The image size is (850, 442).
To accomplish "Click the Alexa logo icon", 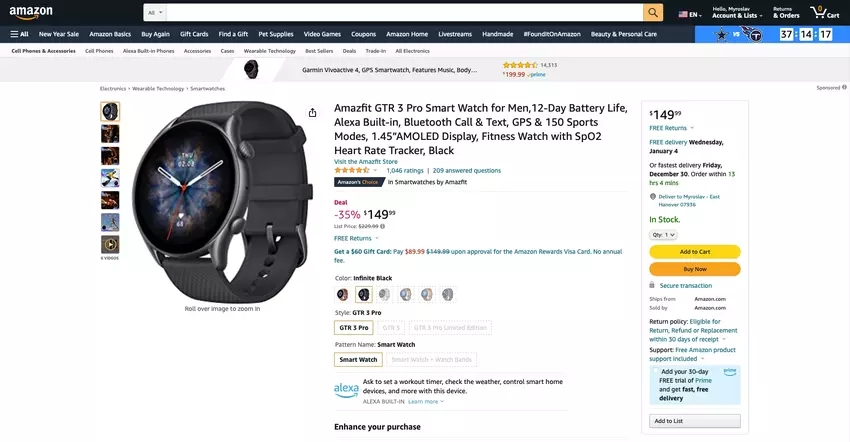I will tap(346, 388).
